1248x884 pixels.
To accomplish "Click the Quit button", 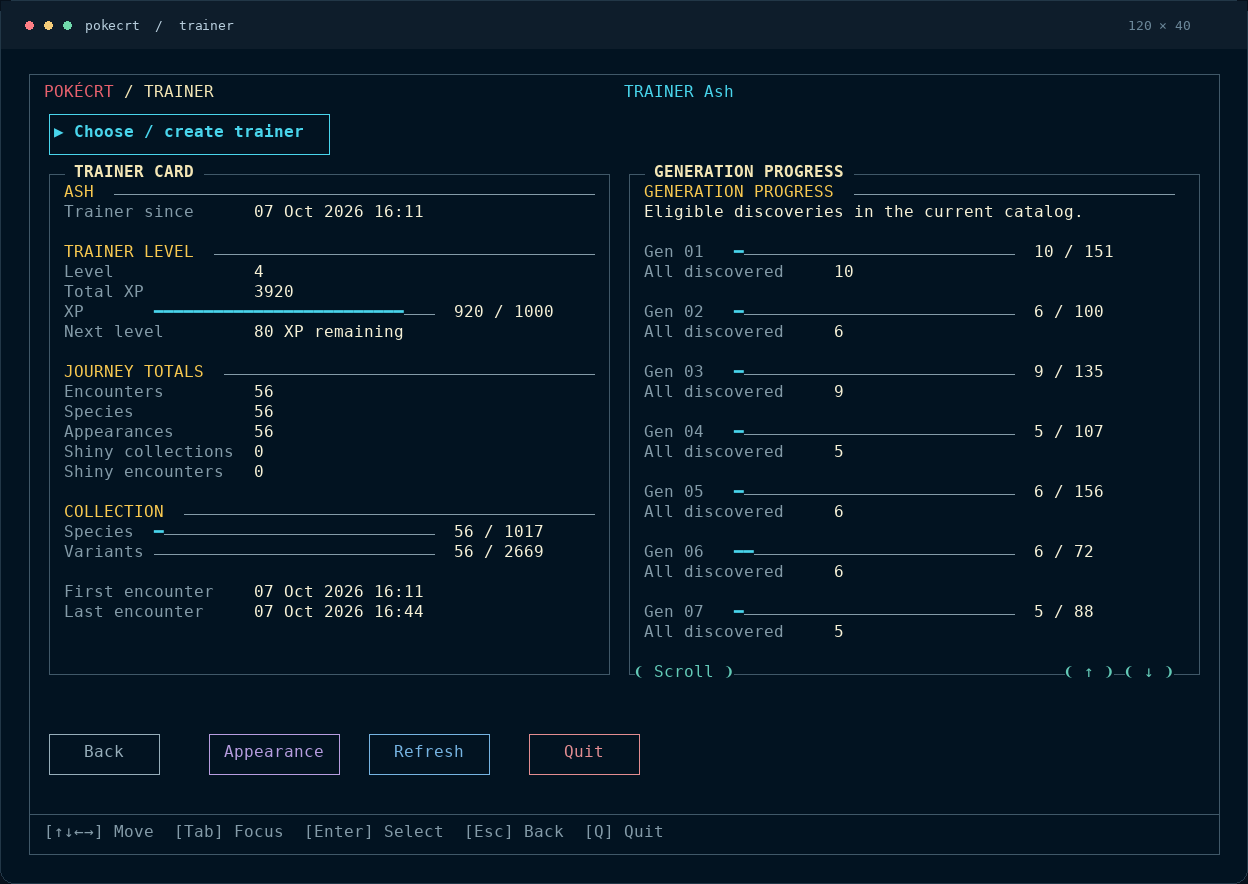I will point(584,754).
